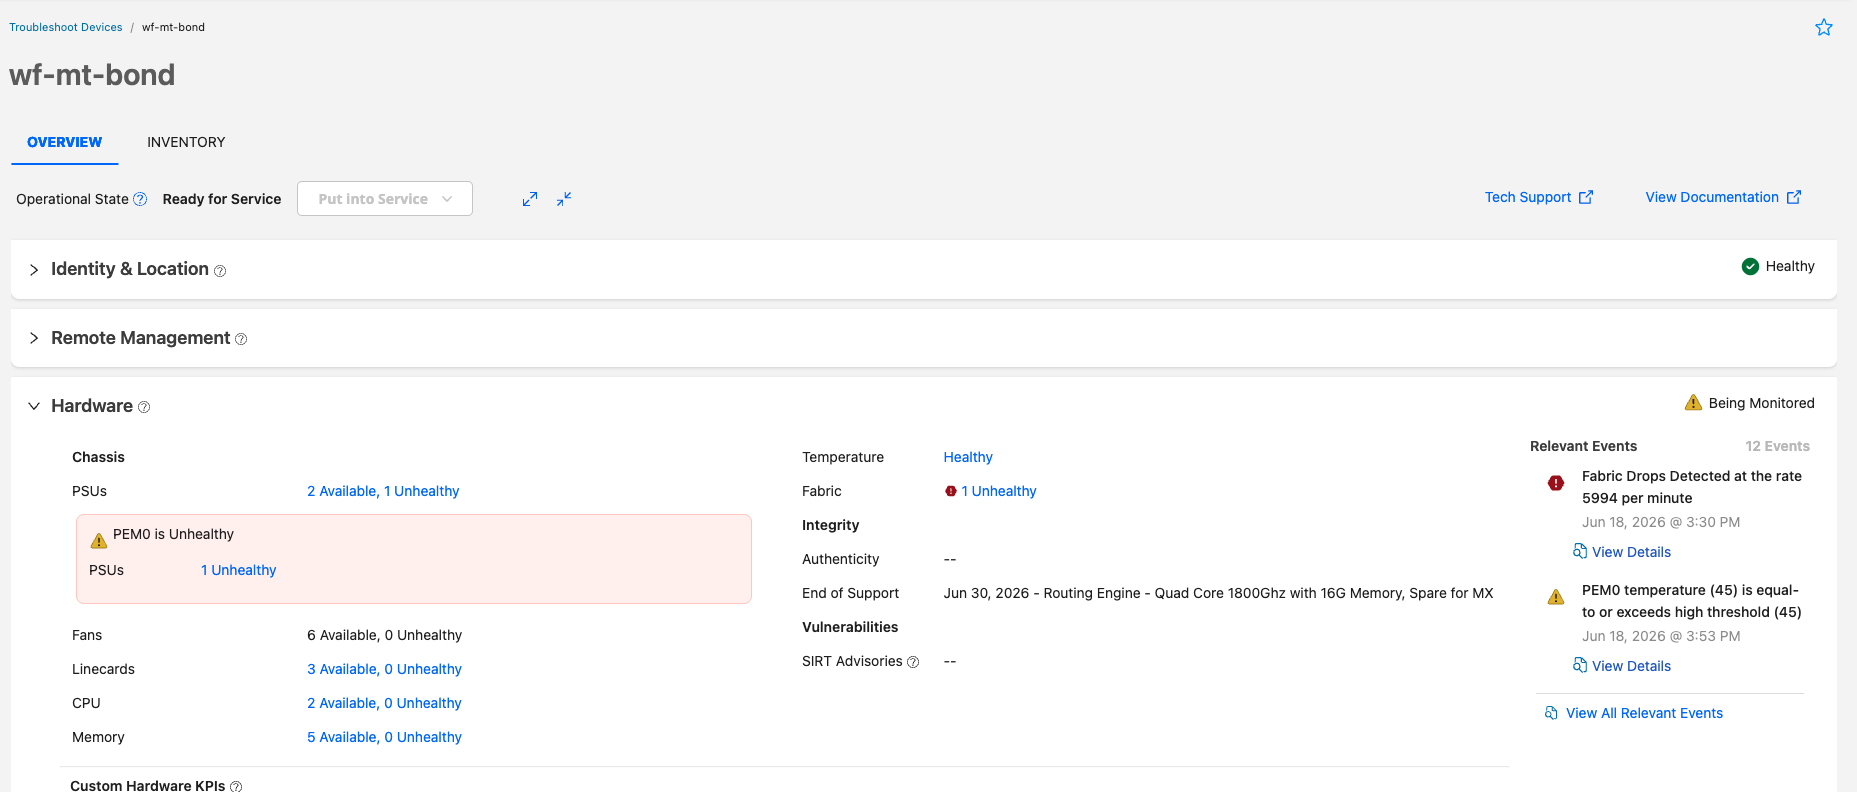The width and height of the screenshot is (1857, 792).
Task: Open the Put Into Service dropdown
Action: pos(385,199)
